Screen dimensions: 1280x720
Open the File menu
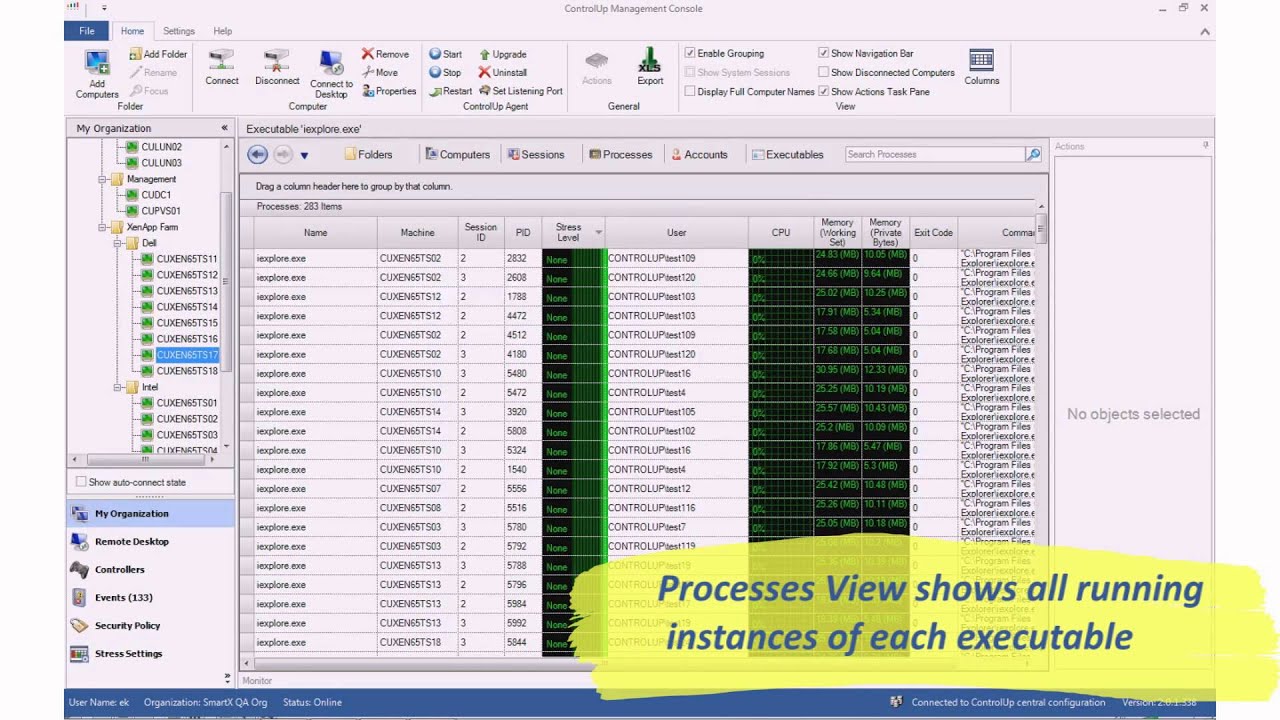87,31
